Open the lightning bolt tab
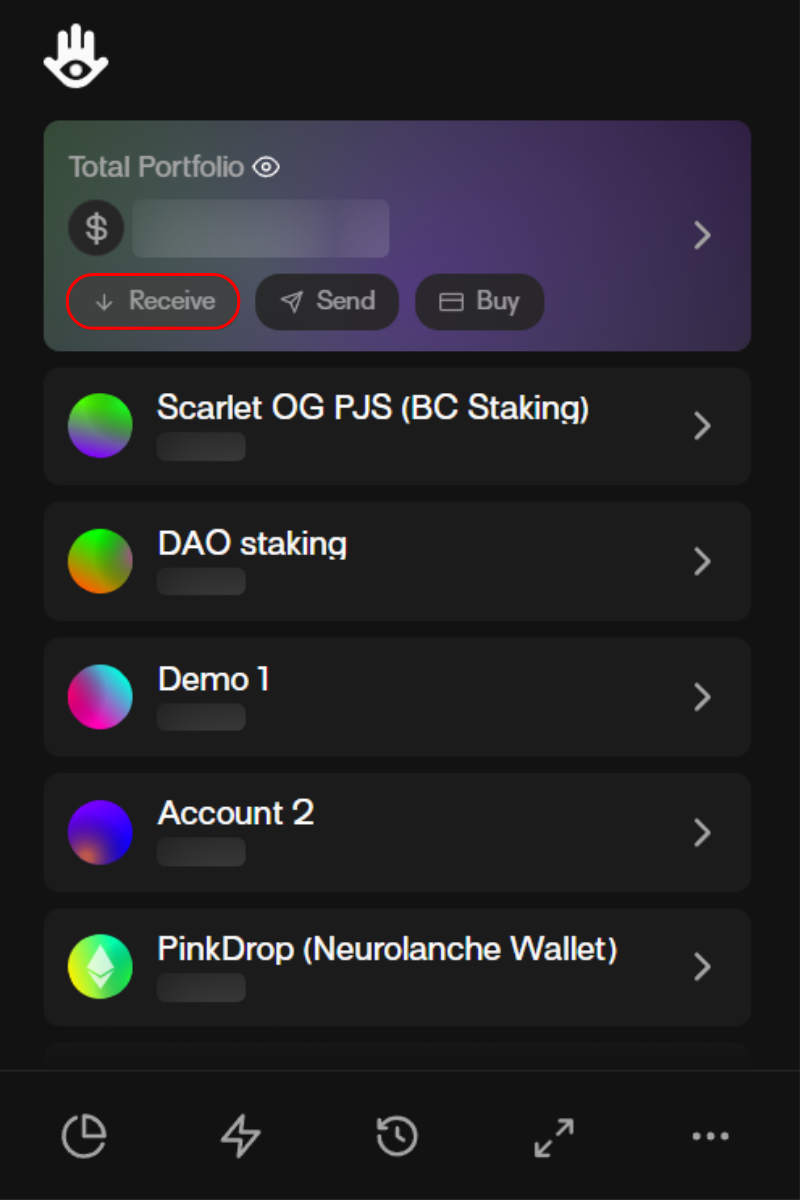 tap(241, 1136)
